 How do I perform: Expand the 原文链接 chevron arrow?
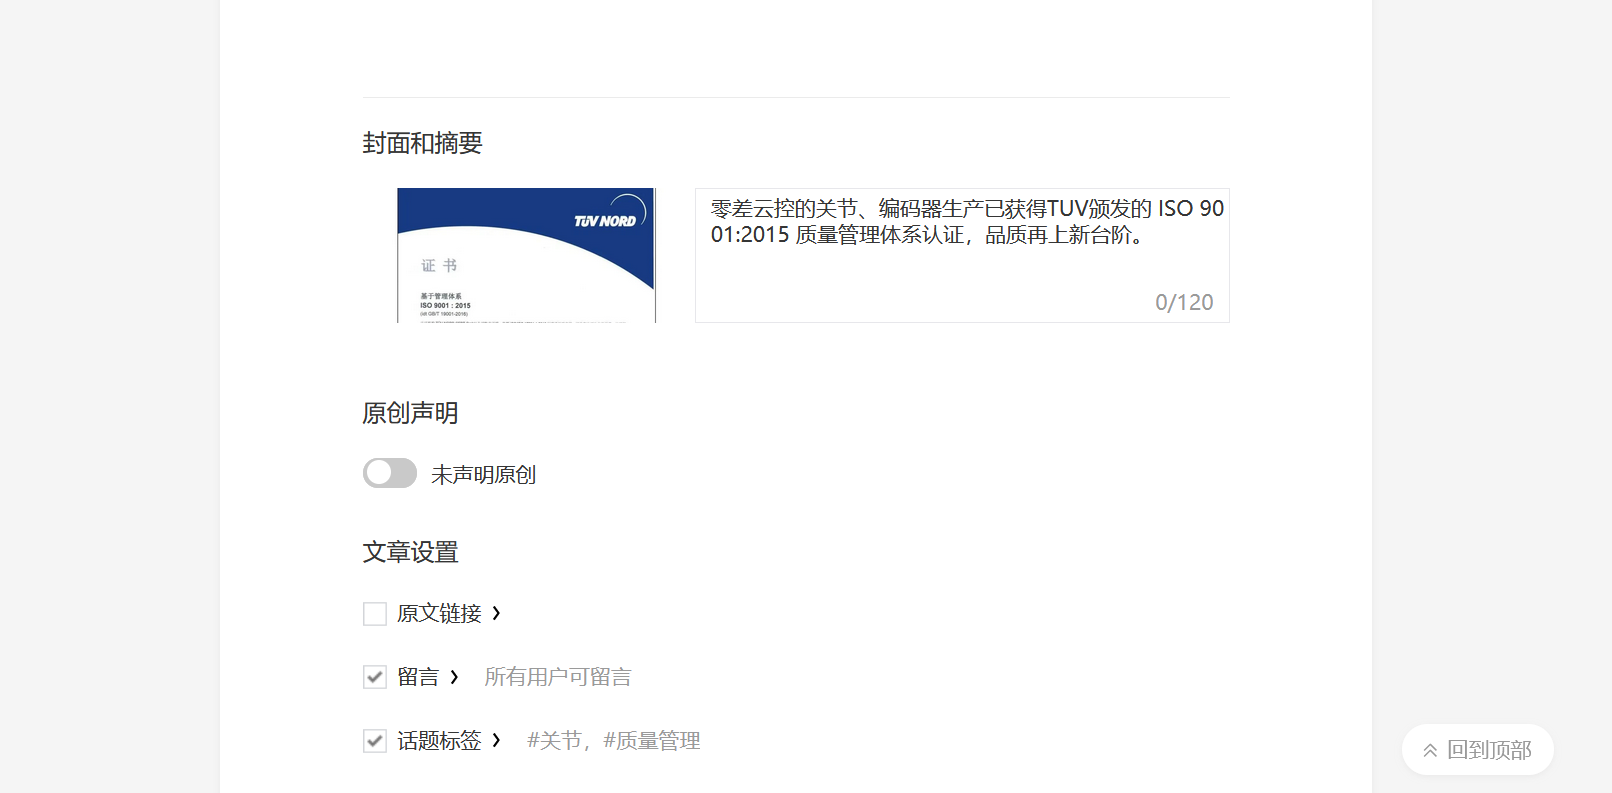tap(496, 613)
